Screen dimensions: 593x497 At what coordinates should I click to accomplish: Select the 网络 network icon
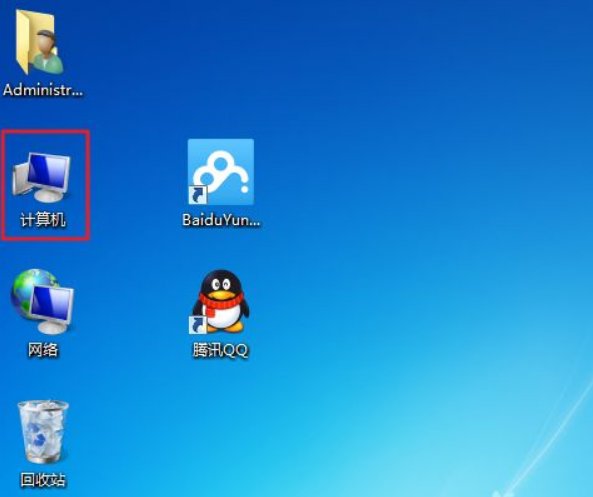click(42, 301)
